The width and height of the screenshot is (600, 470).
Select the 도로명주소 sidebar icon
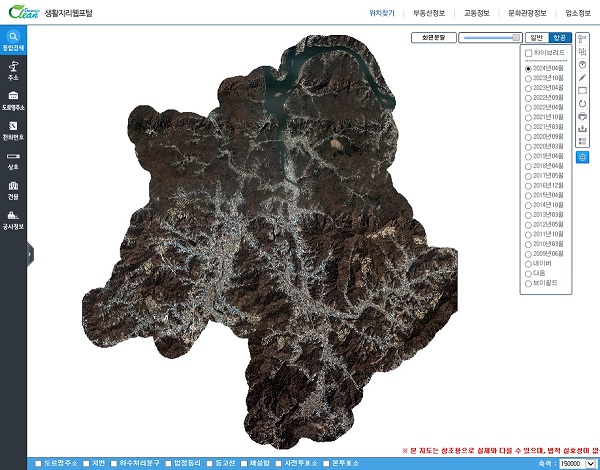[13, 100]
